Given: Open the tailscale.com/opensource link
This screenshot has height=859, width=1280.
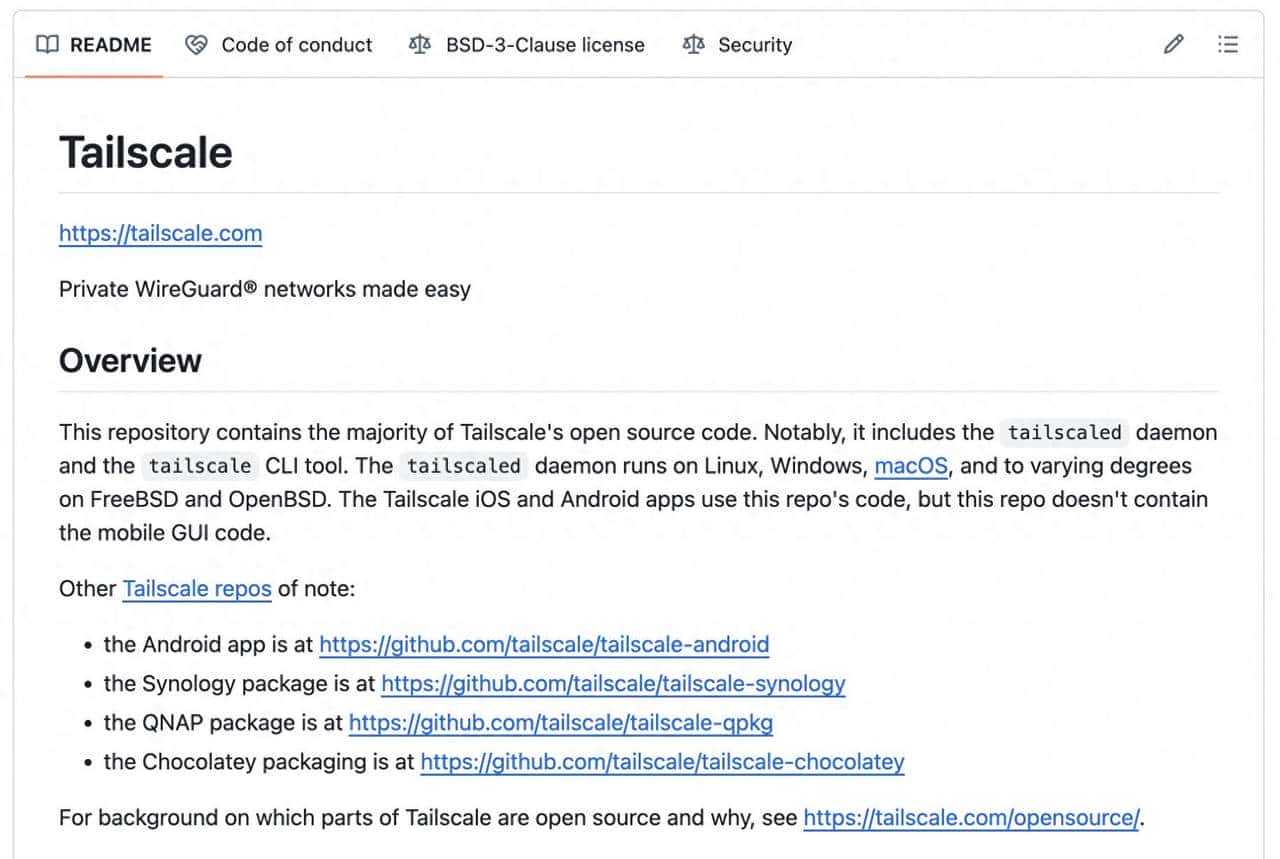Looking at the screenshot, I should coord(970,818).
